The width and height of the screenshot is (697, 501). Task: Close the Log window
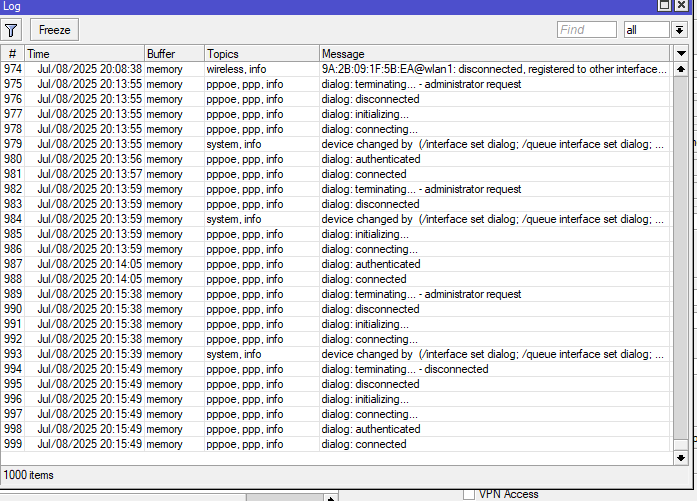point(681,5)
